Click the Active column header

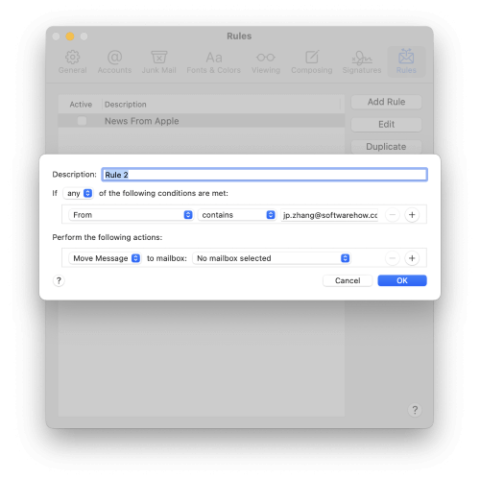tap(81, 104)
